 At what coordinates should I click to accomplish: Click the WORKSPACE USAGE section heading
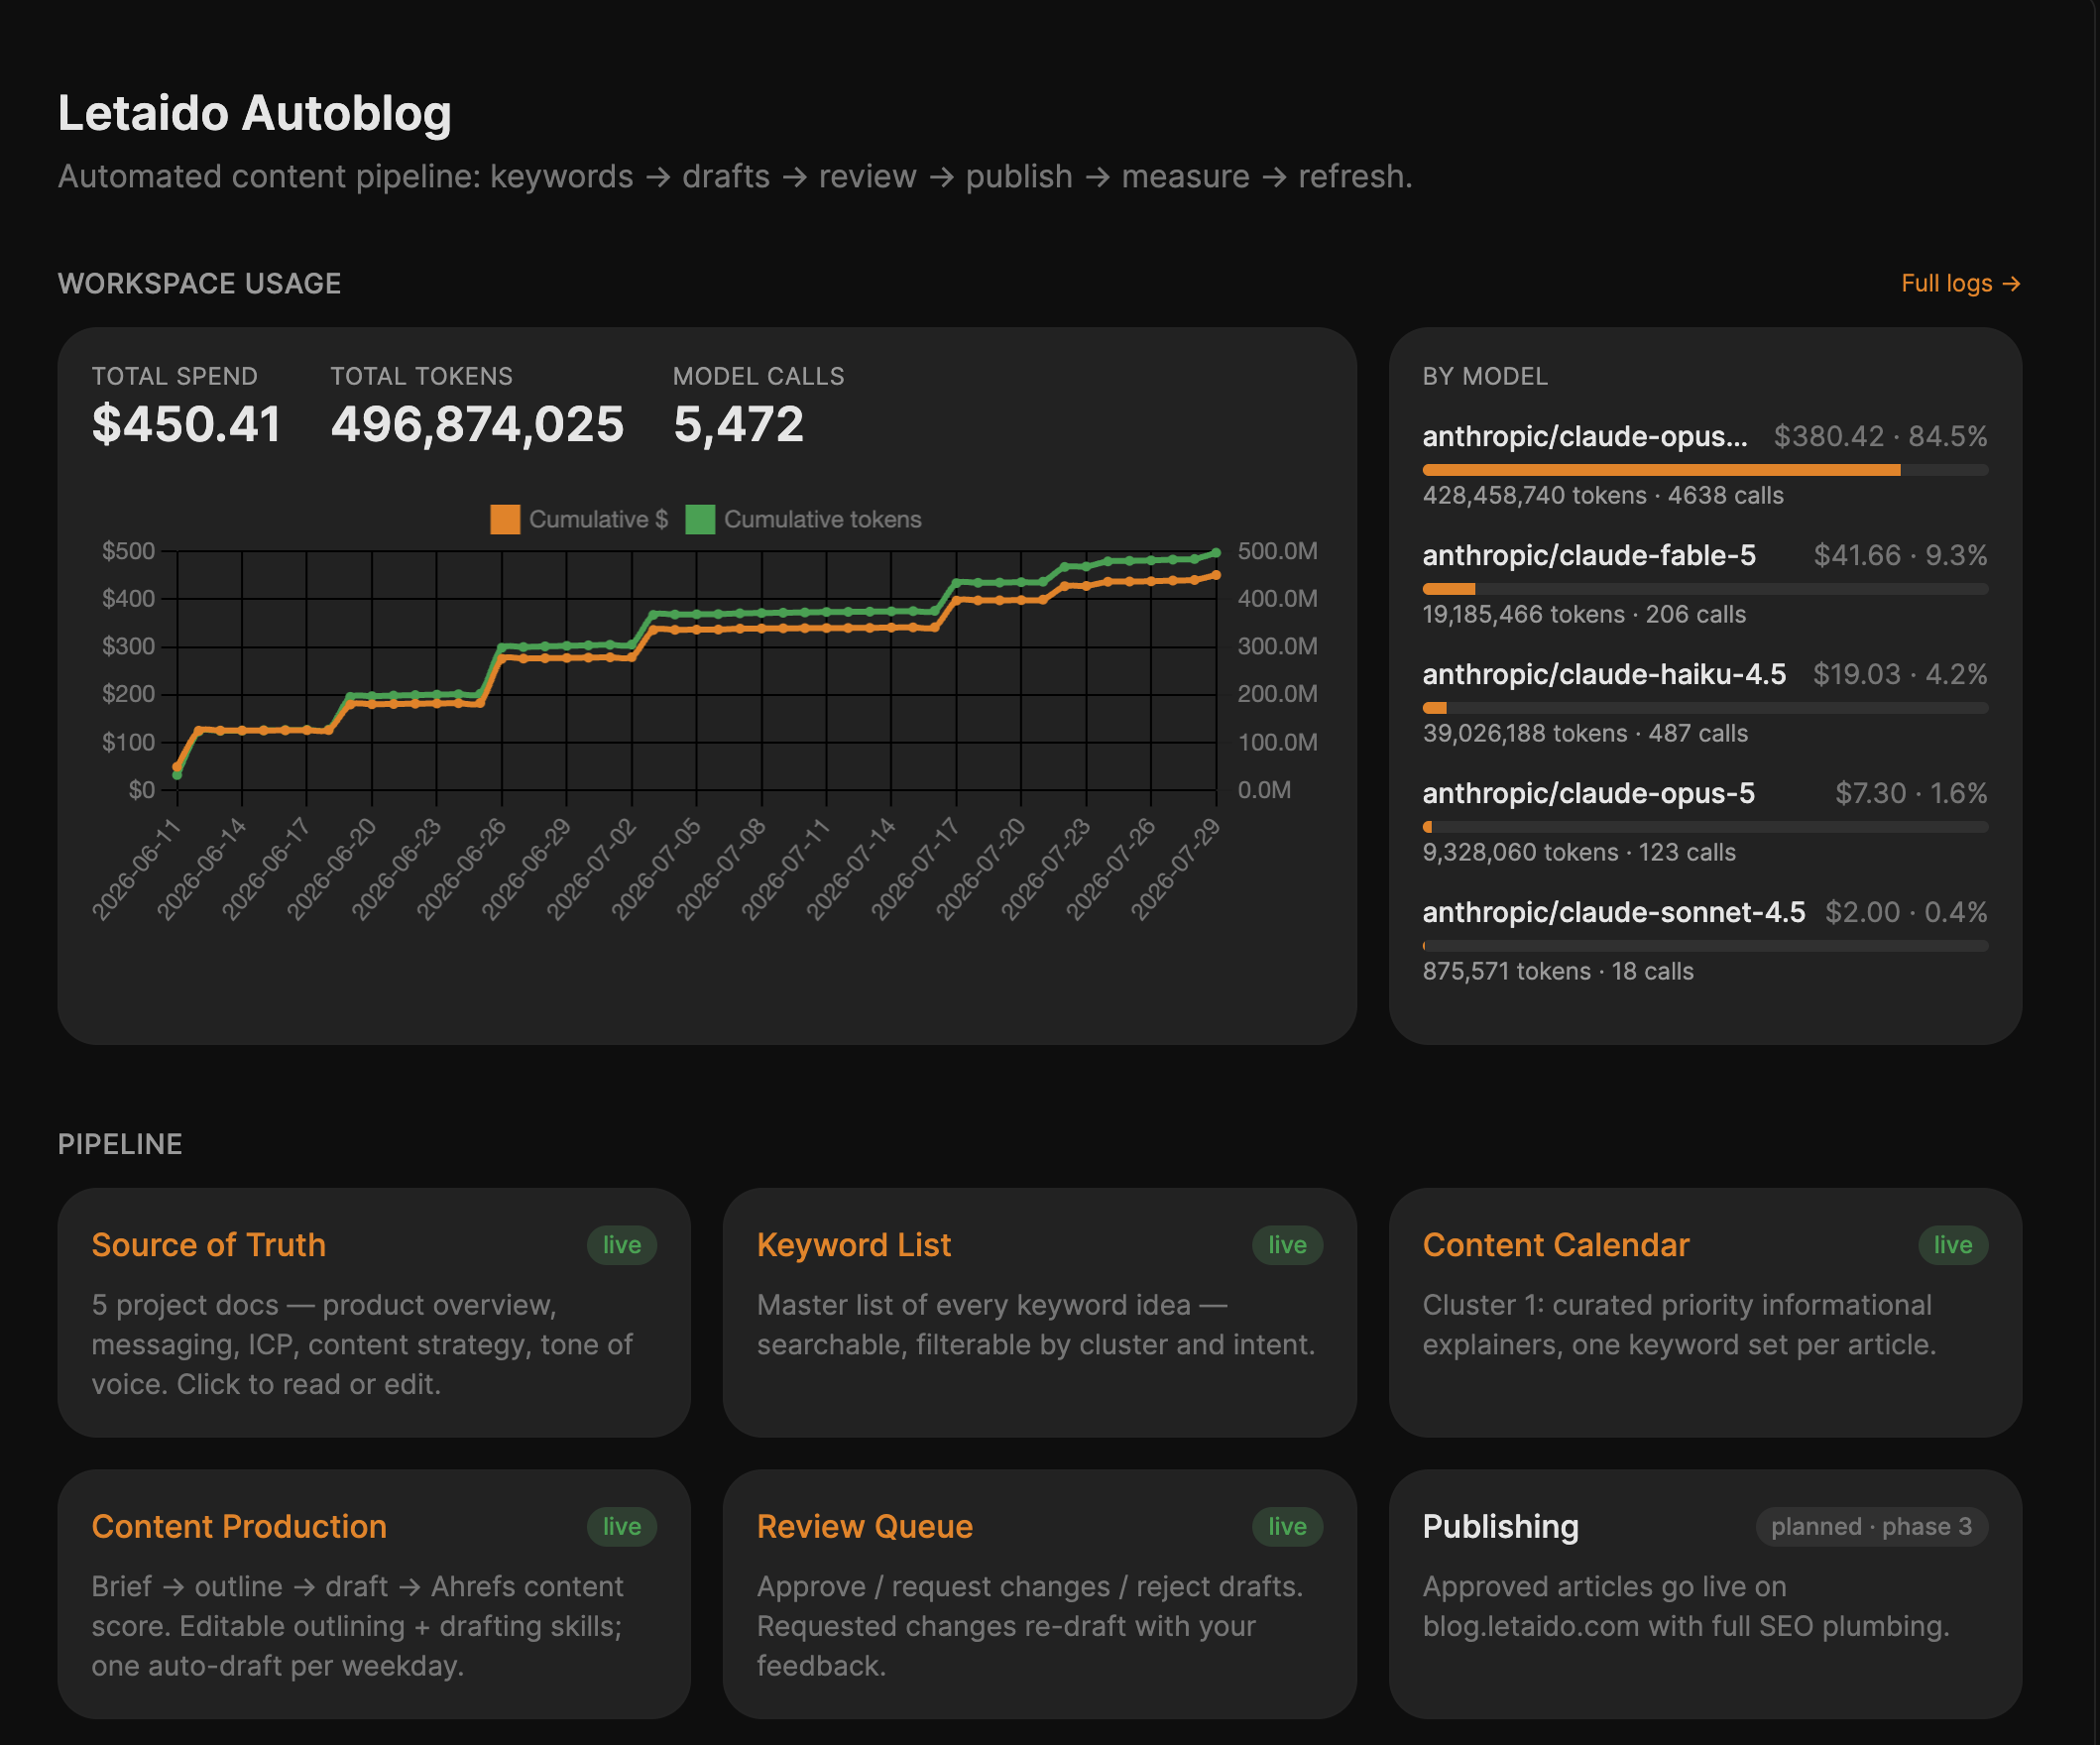pyautogui.click(x=199, y=284)
